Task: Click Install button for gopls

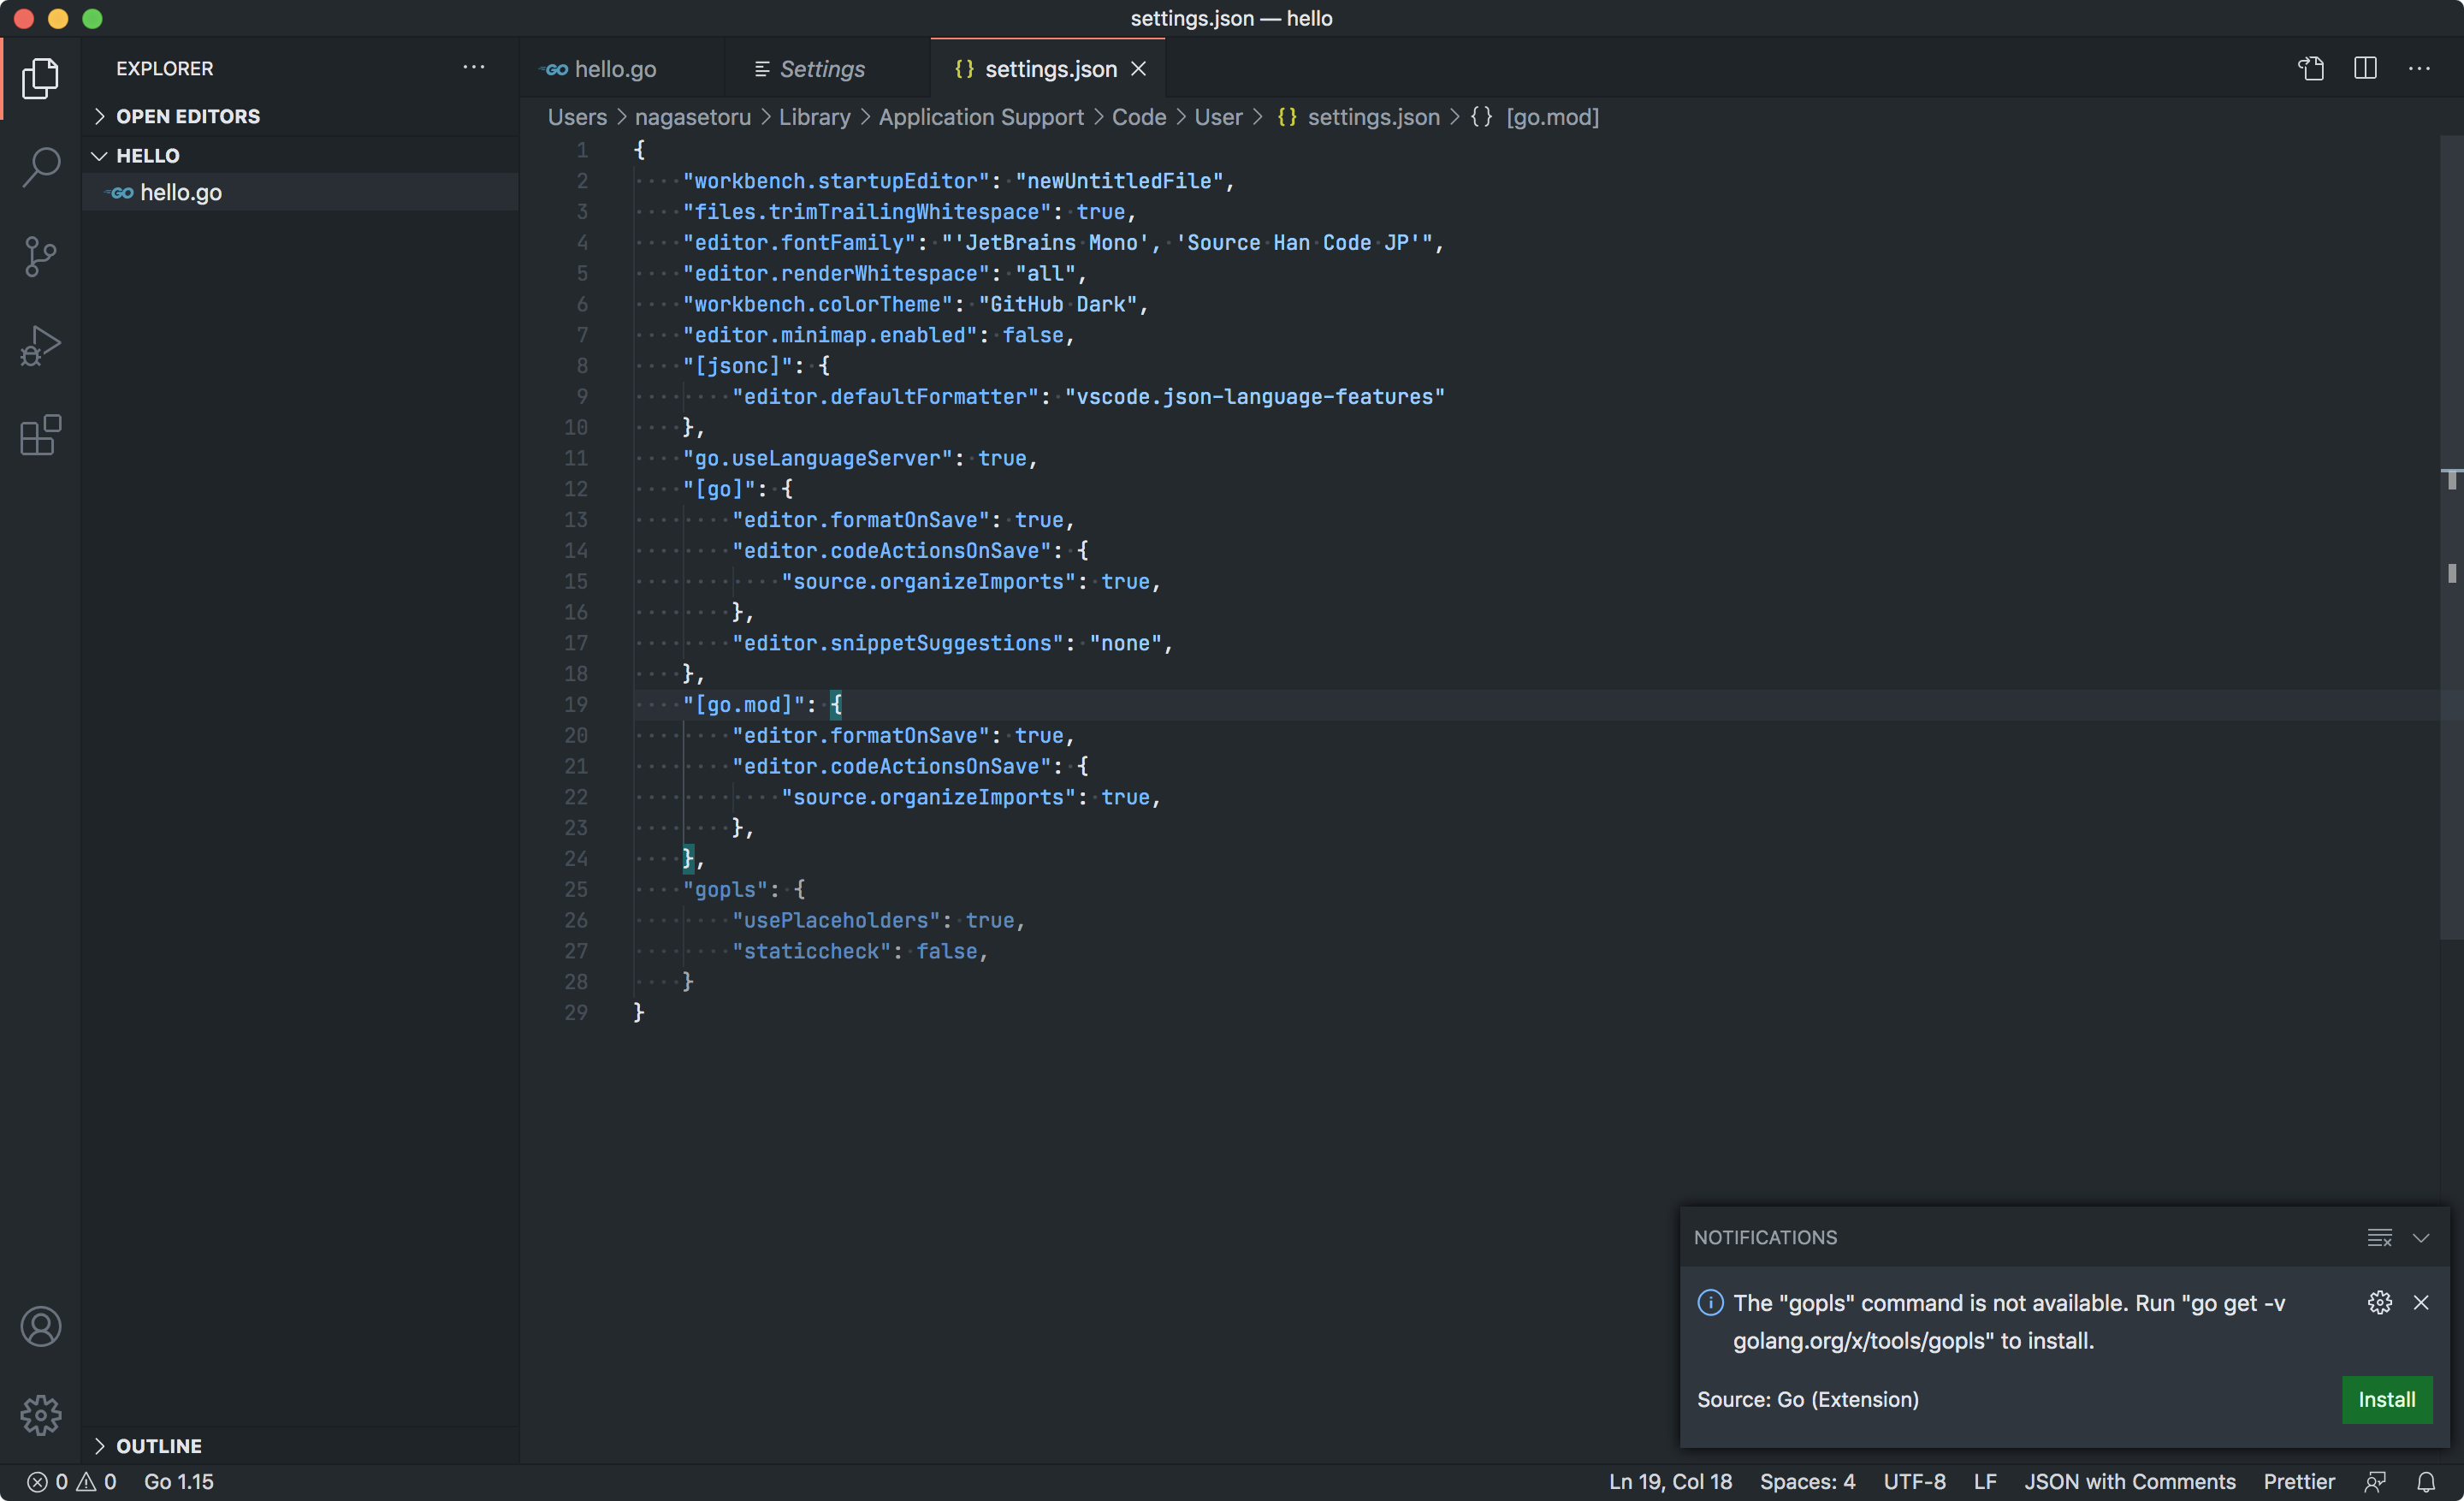Action: click(x=2386, y=1399)
